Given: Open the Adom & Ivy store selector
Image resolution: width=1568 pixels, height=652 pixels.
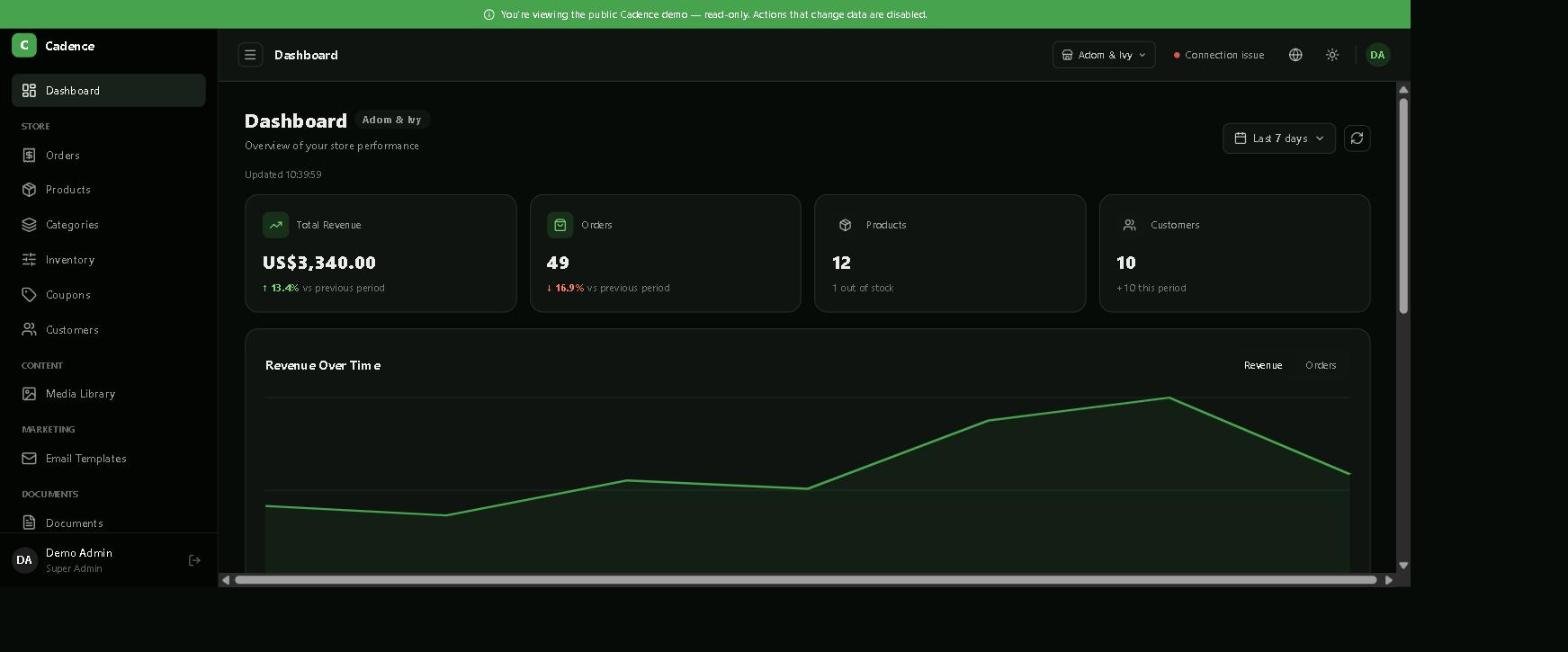Looking at the screenshot, I should (x=1103, y=55).
